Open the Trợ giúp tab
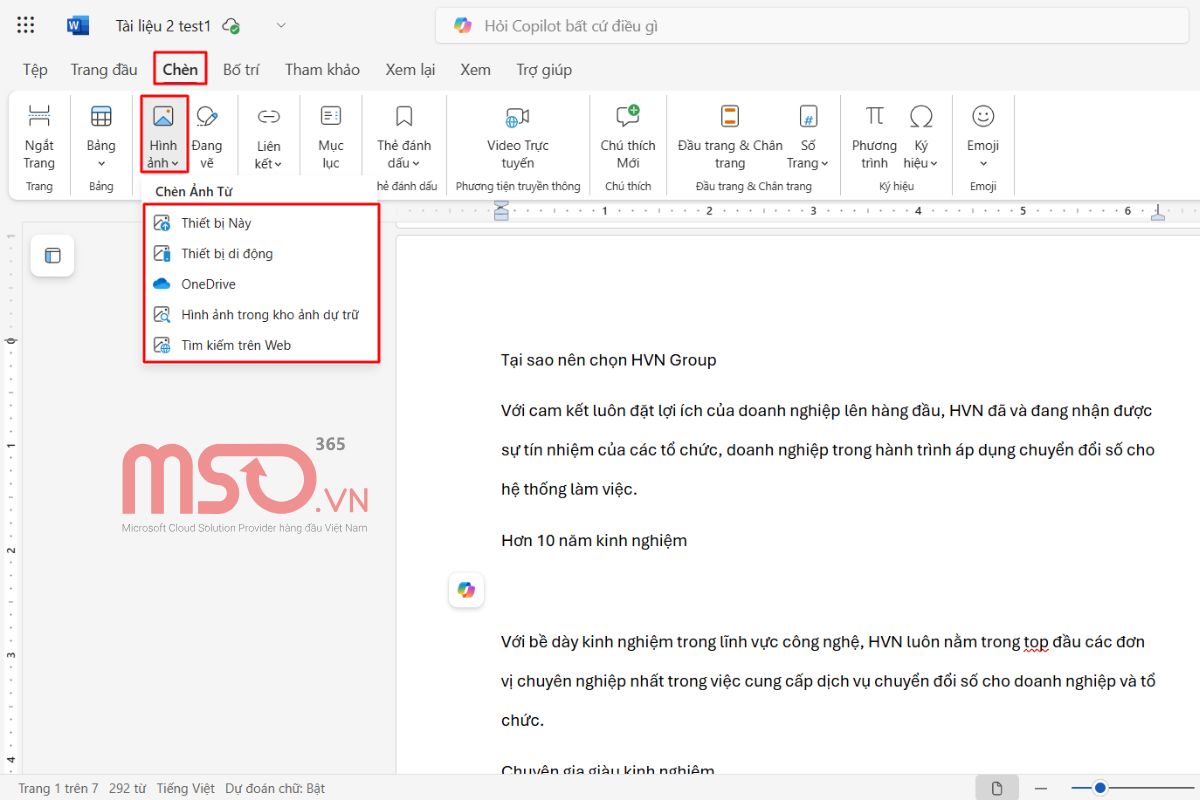 (x=544, y=69)
